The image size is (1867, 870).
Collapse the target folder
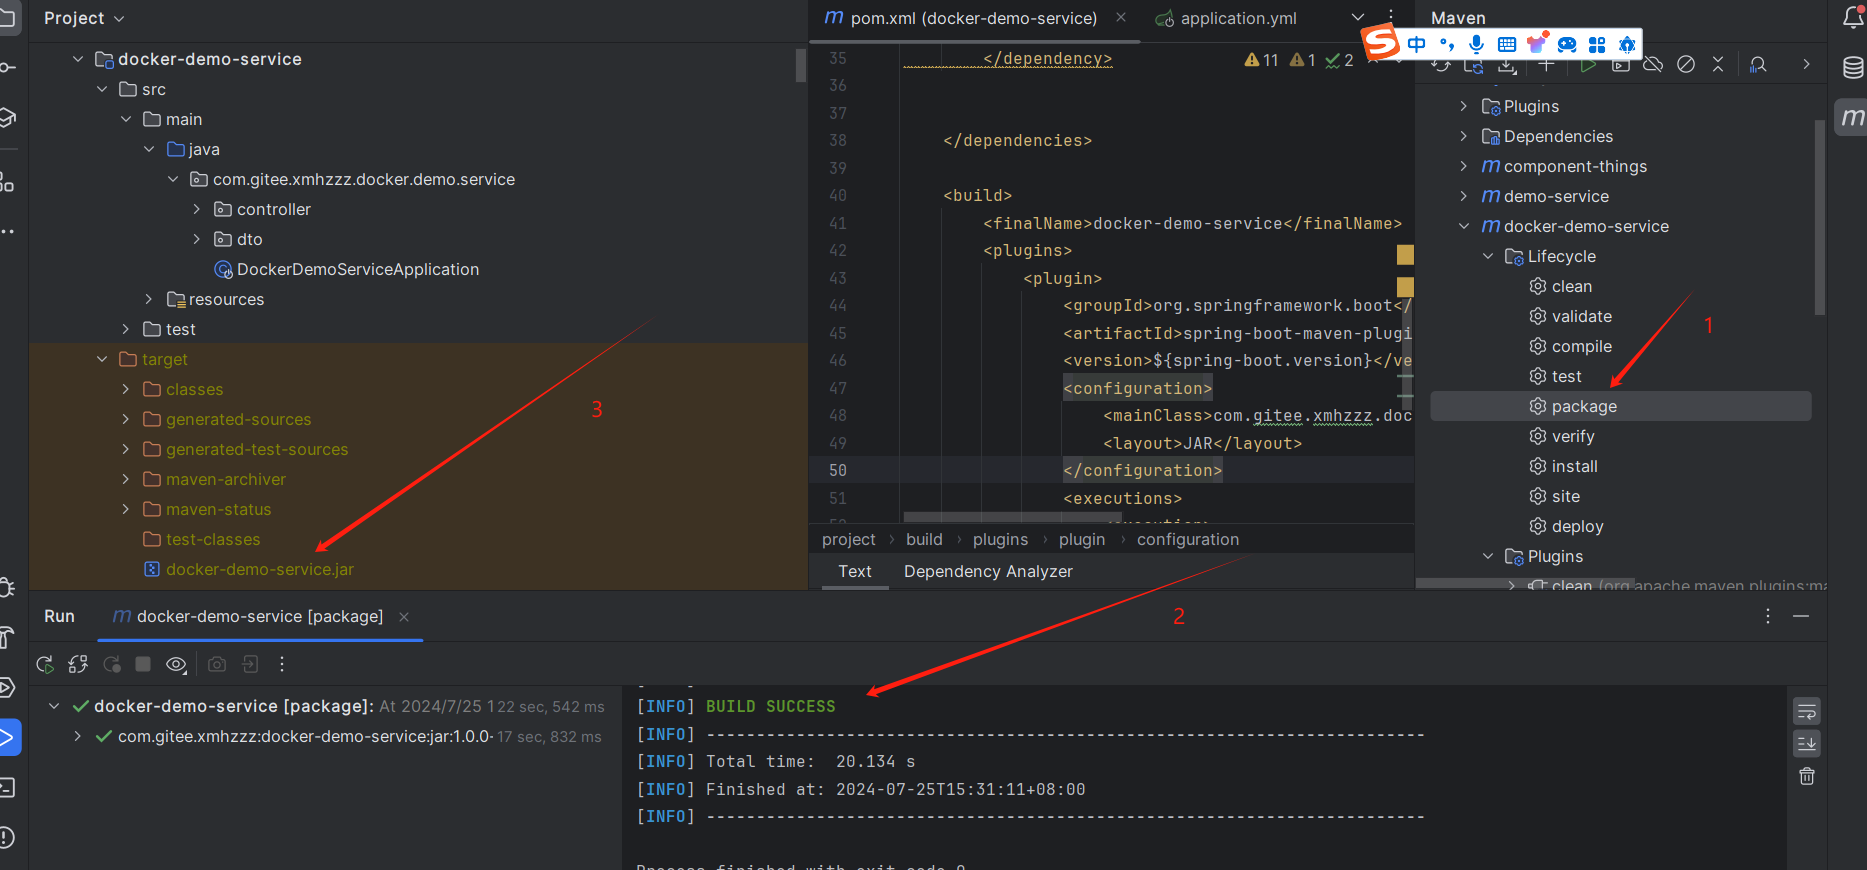(102, 359)
